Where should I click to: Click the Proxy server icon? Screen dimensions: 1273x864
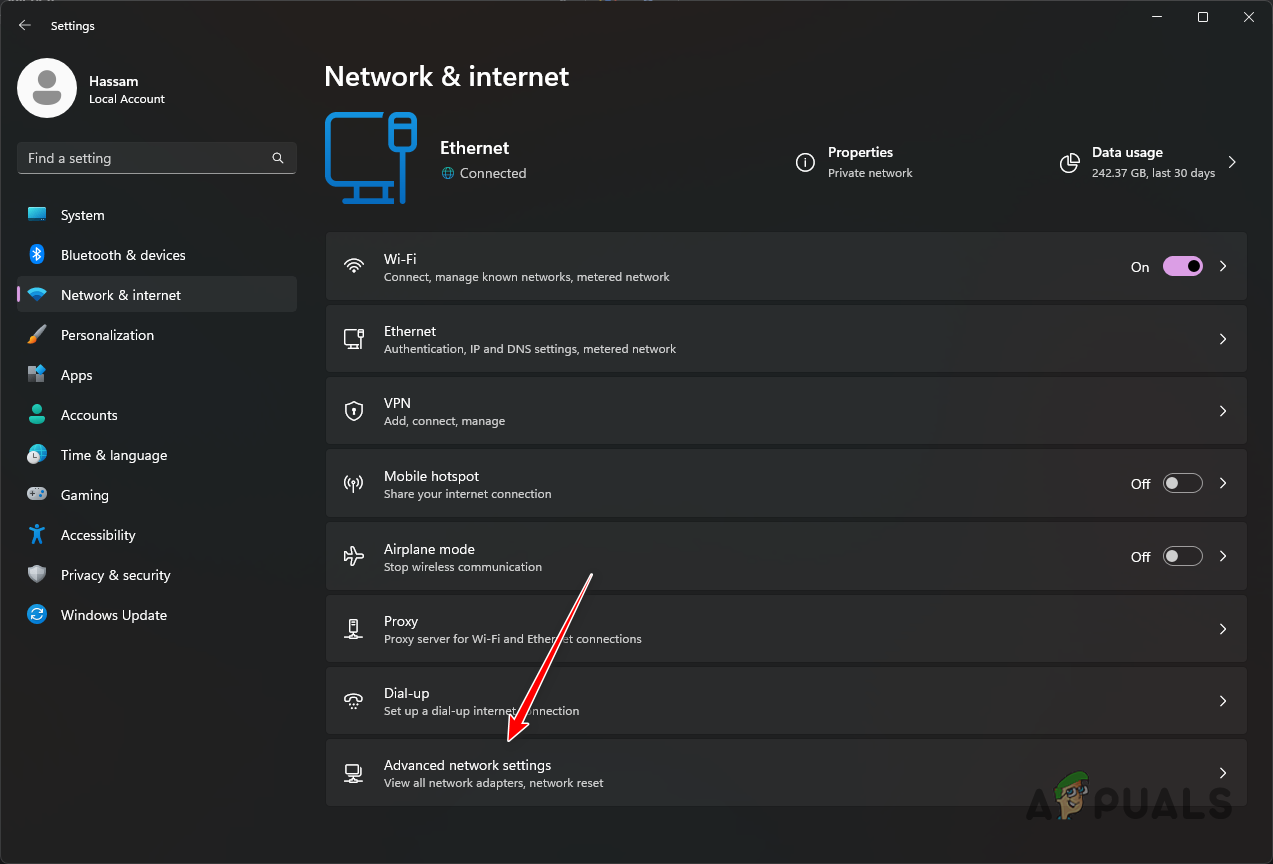353,628
